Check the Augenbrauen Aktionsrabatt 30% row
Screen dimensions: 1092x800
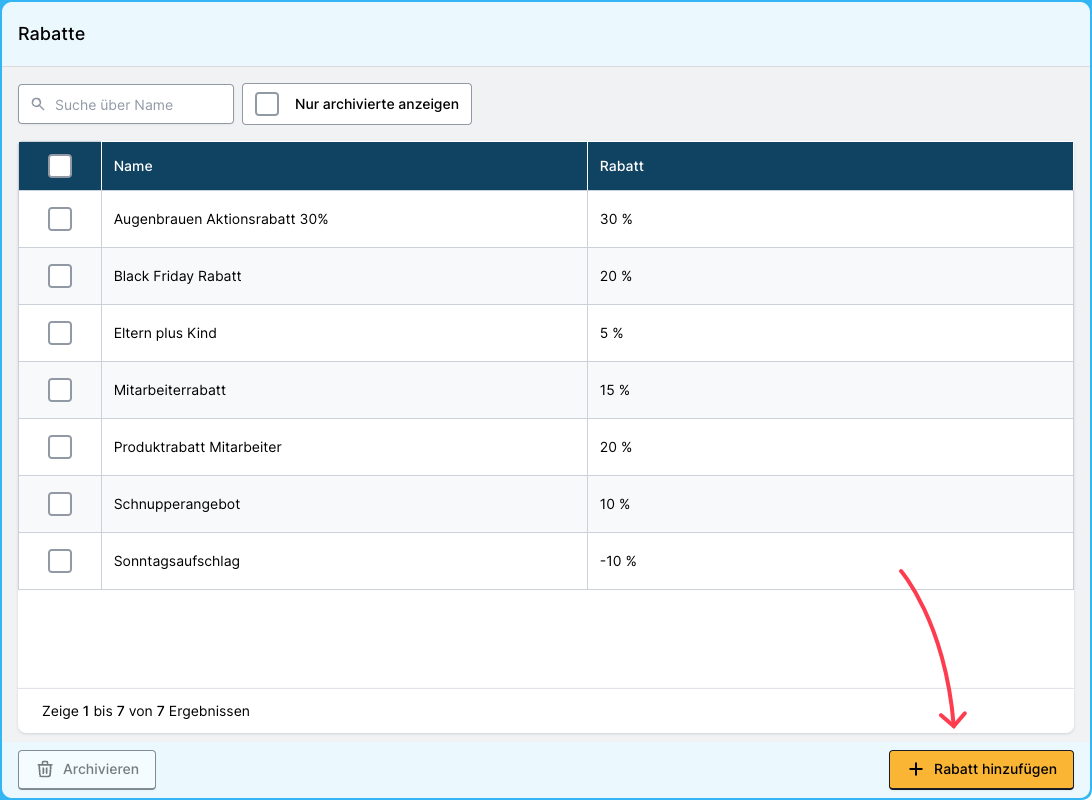(x=60, y=219)
